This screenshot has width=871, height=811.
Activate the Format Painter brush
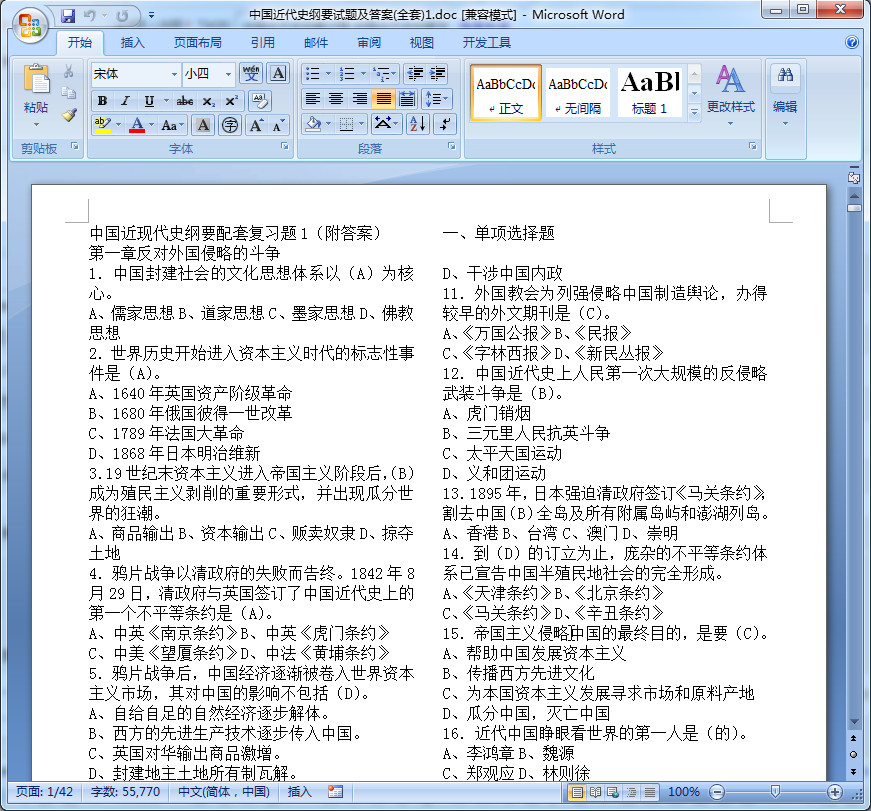click(68, 114)
